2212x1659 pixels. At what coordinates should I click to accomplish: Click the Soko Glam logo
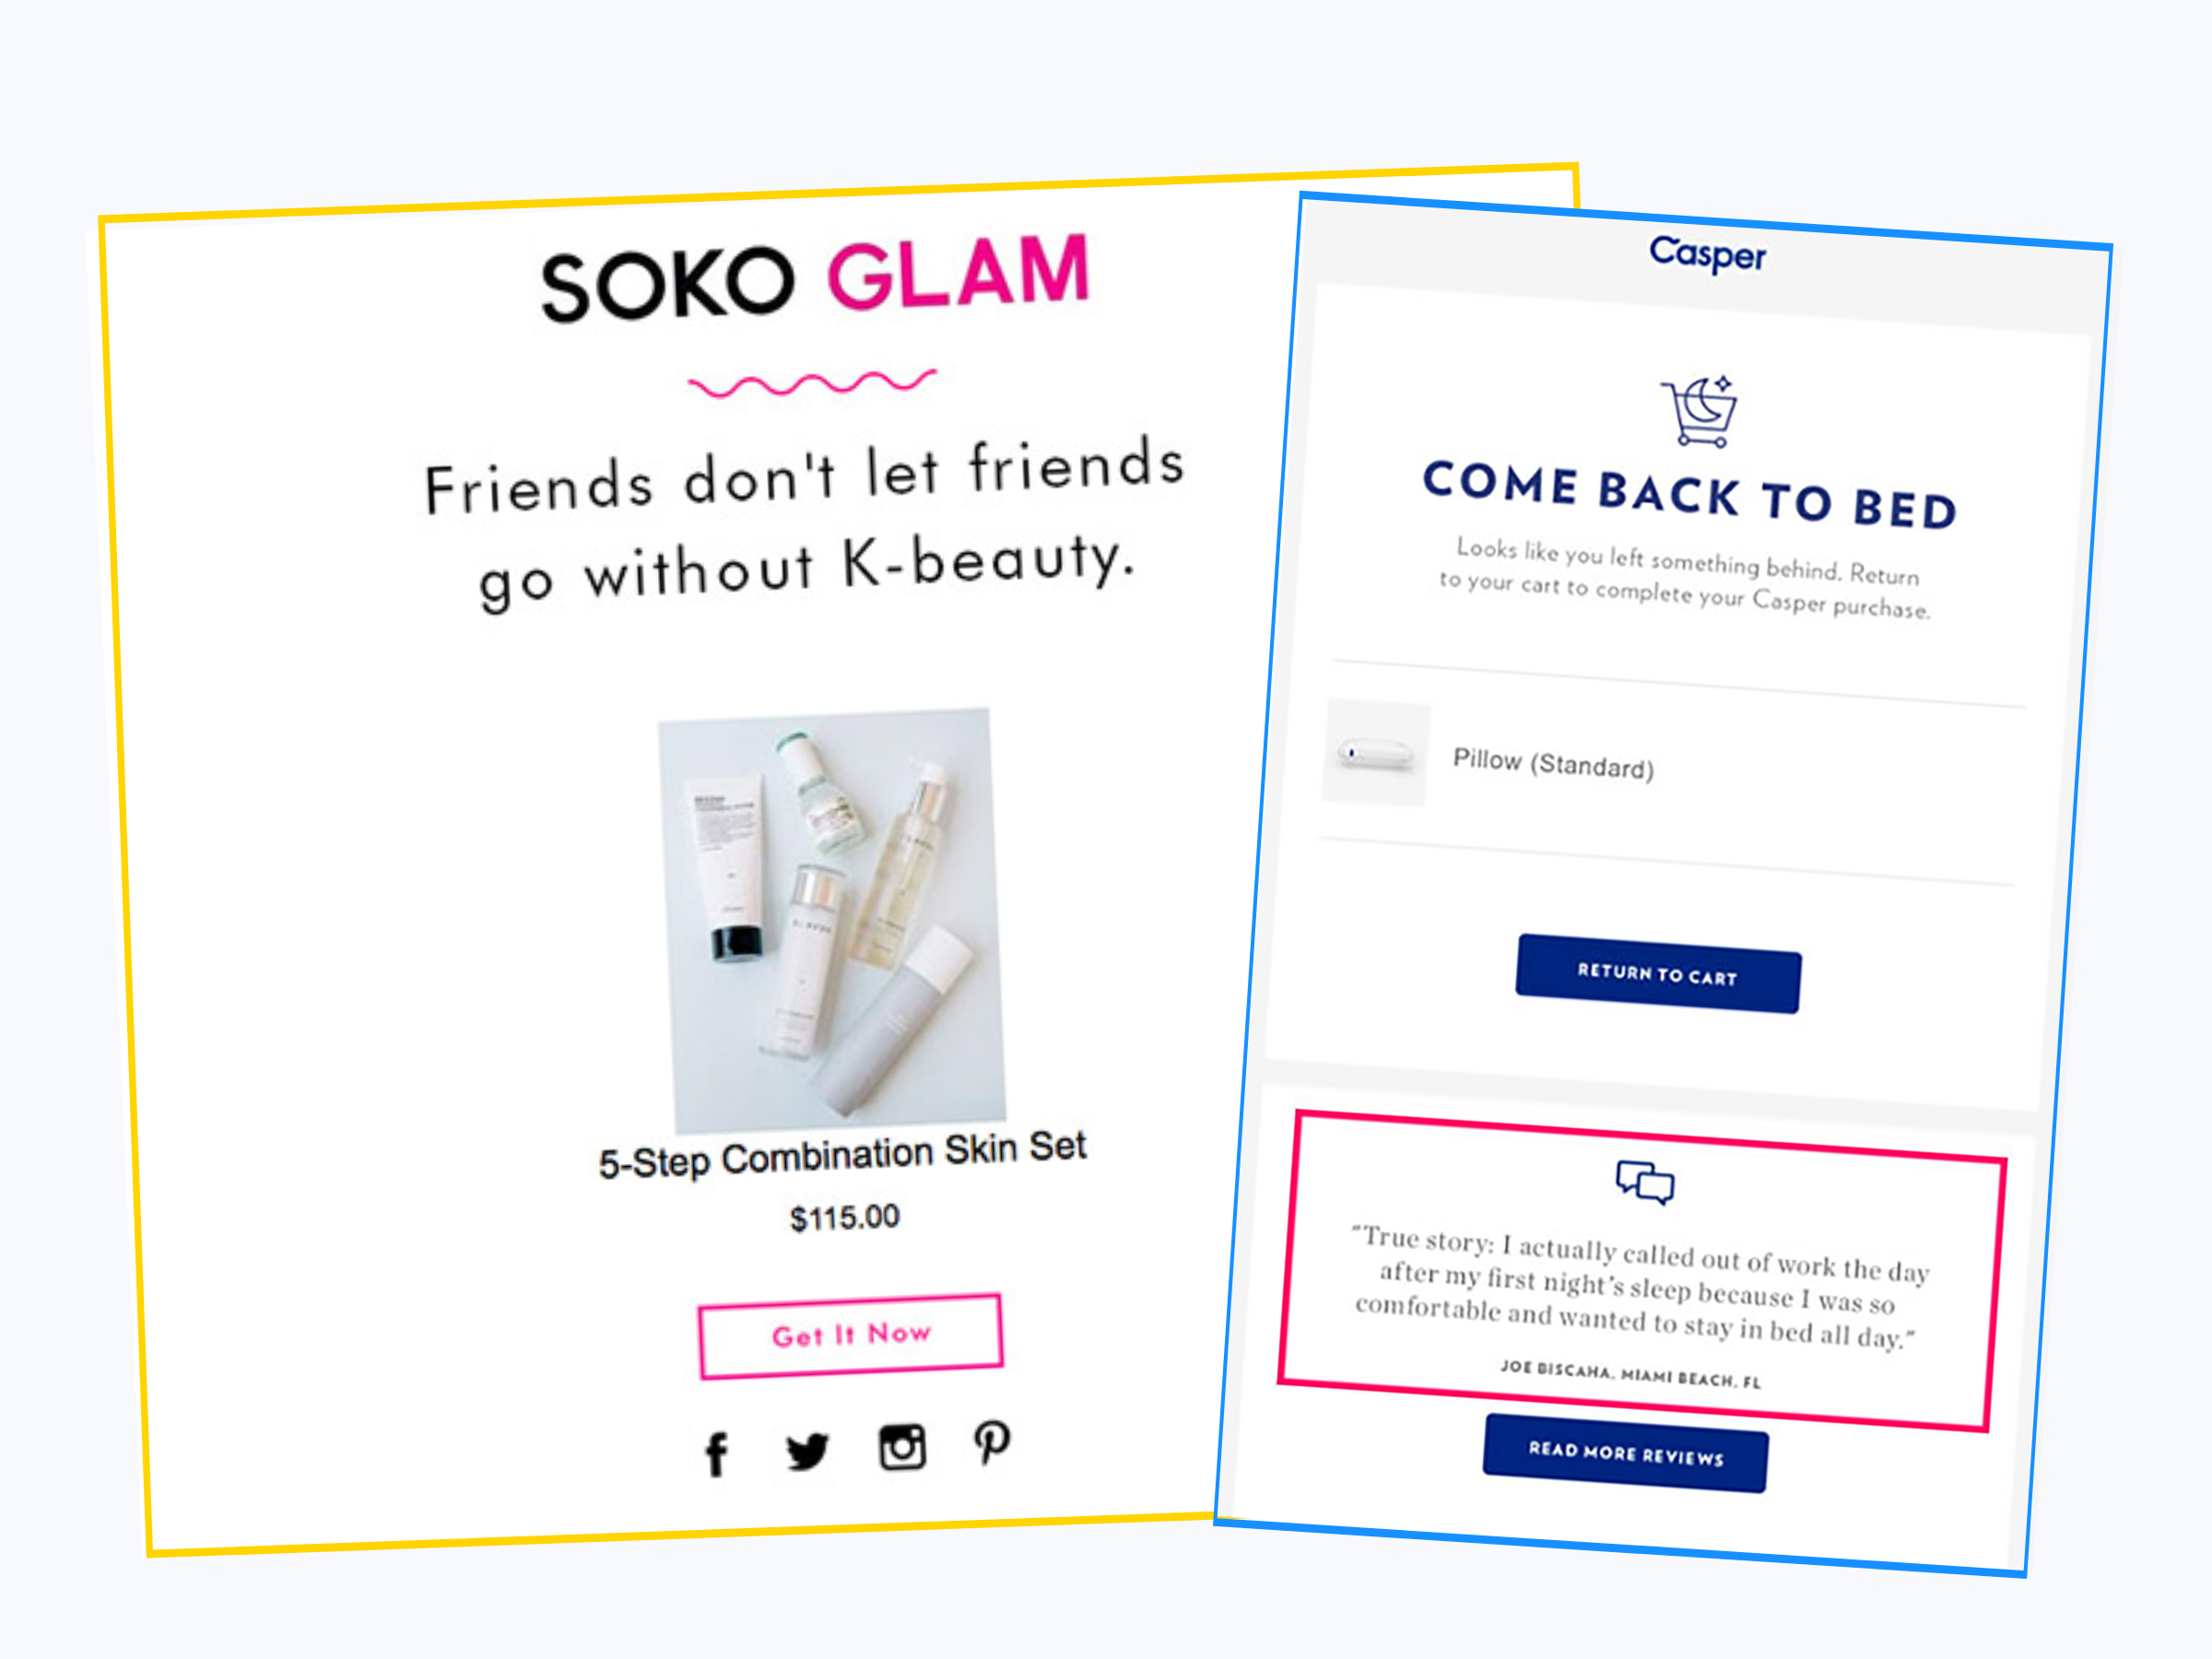tap(814, 278)
